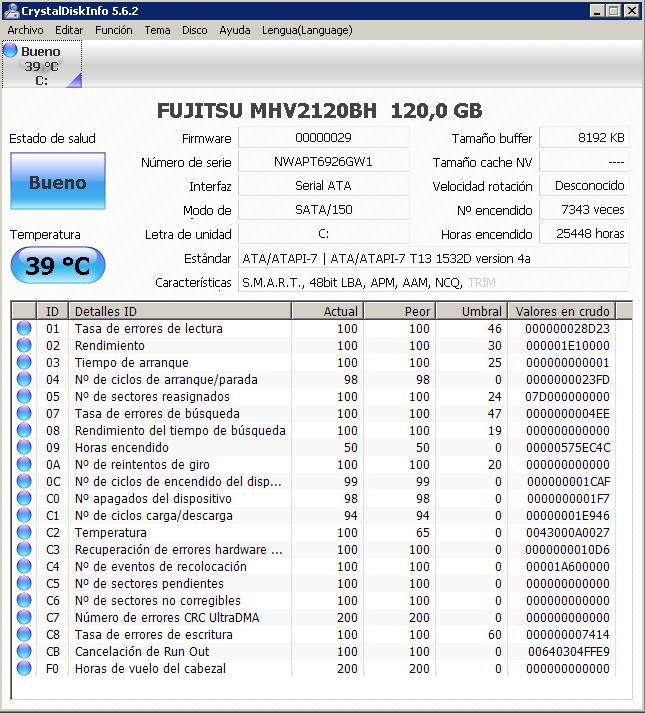The height and width of the screenshot is (713, 645).
Task: Click status orb for Horas de vuelo del cabezal
Action: (x=24, y=668)
